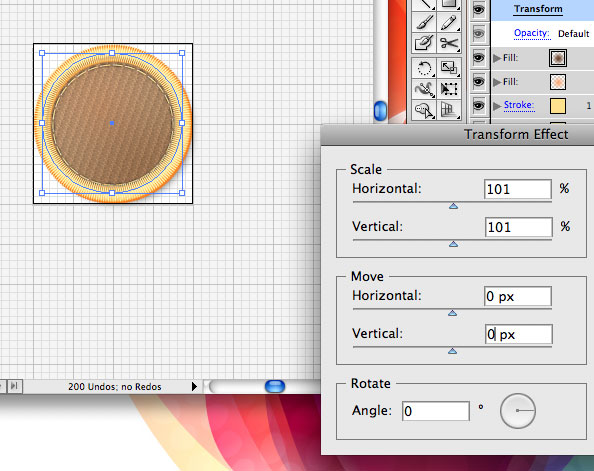Expand the Stroke attribute triangle
This screenshot has height=471, width=594.
(x=497, y=106)
